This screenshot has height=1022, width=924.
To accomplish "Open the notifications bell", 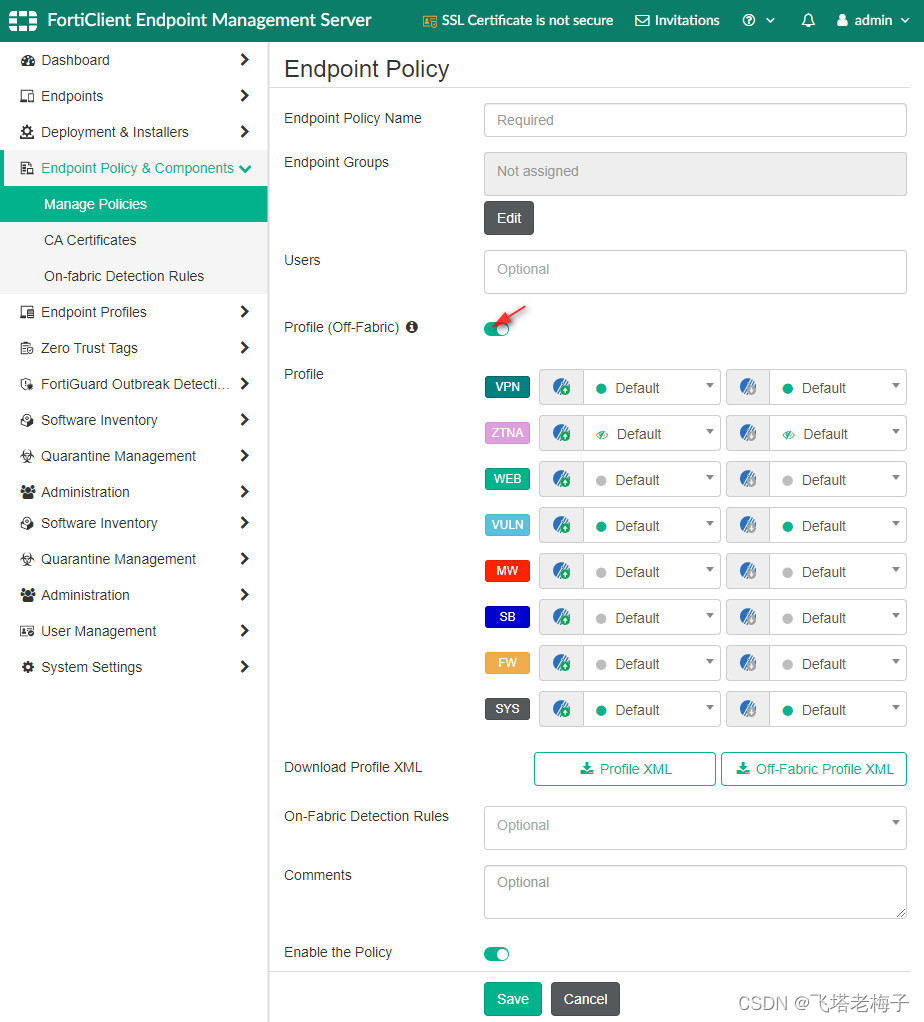I will pyautogui.click(x=808, y=21).
